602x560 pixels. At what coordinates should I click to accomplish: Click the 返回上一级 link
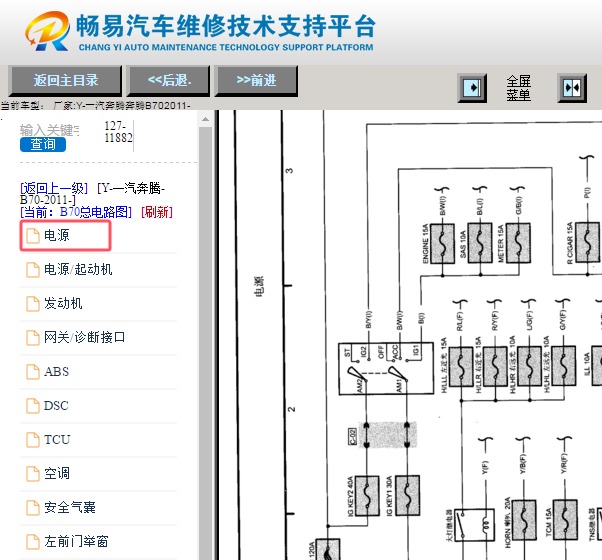[54, 188]
